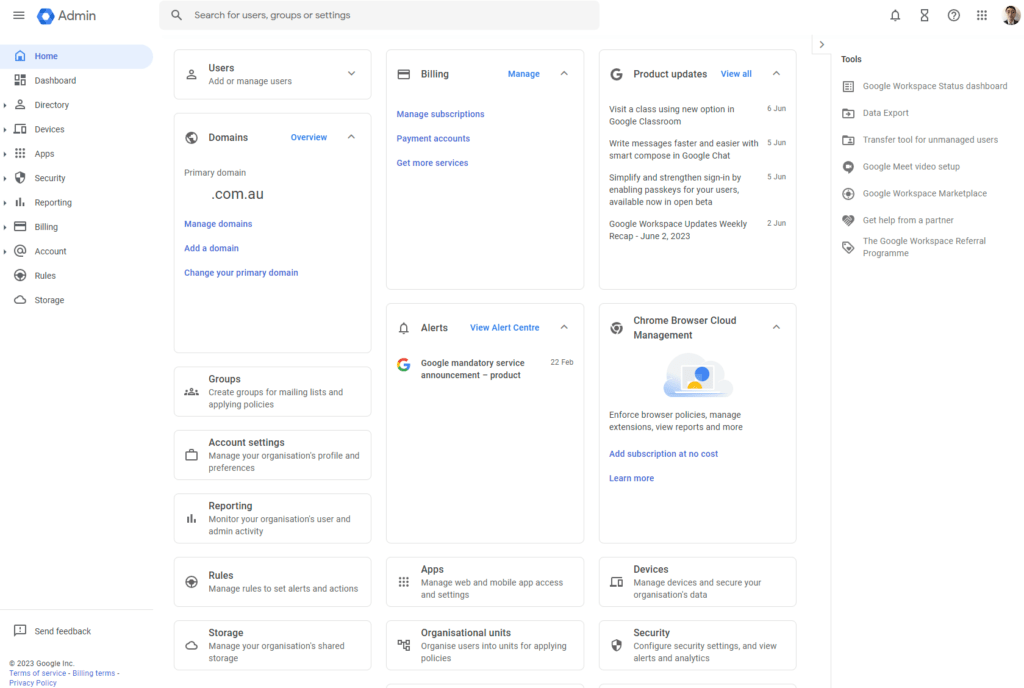
Task: Open the main hamburger menu
Action: point(19,15)
